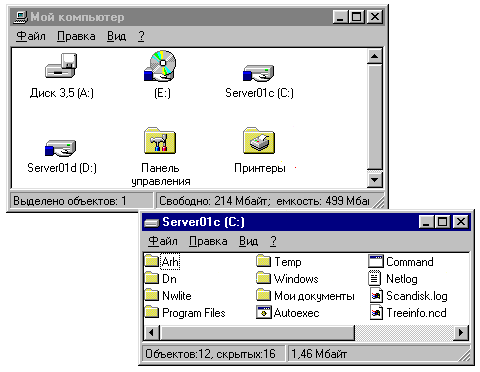Click the Диск 3,5 (A:) label
480x372 pixels.
pos(62,93)
